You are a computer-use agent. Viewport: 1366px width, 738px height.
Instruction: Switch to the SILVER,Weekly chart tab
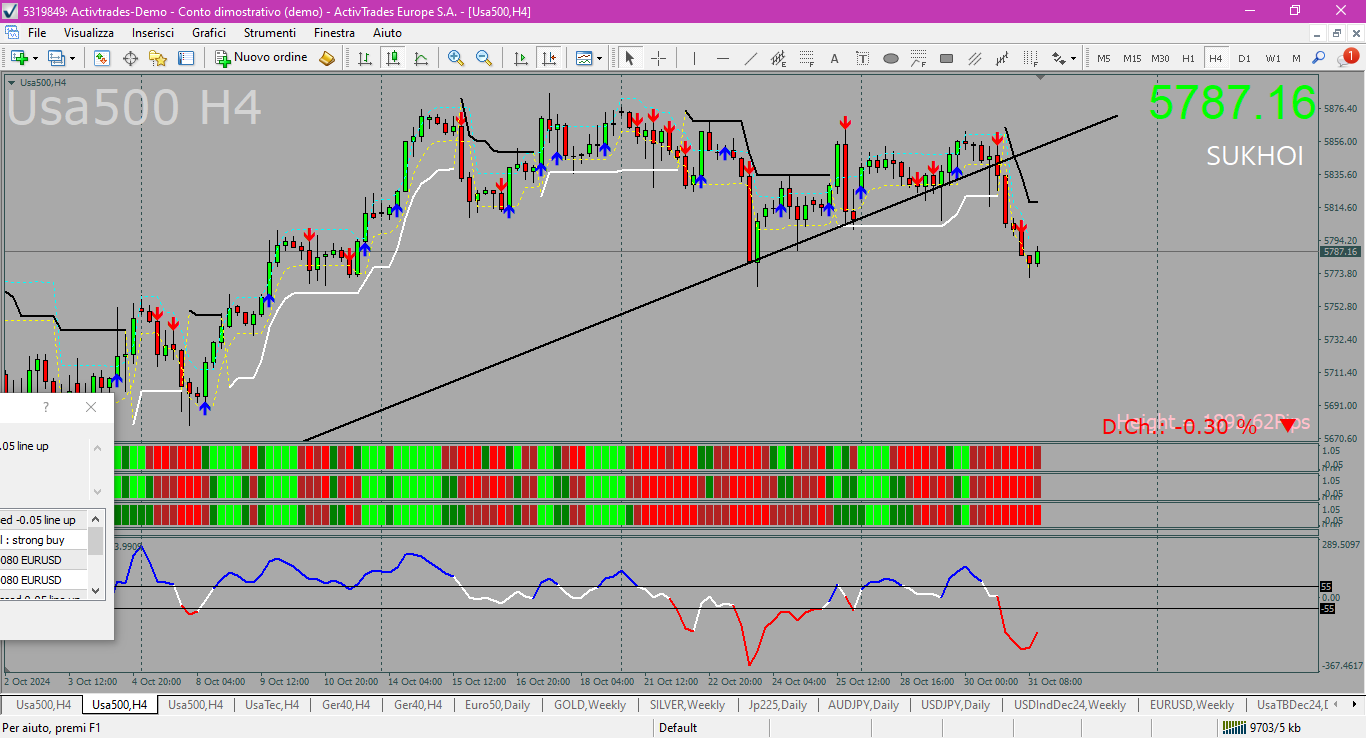pos(687,705)
